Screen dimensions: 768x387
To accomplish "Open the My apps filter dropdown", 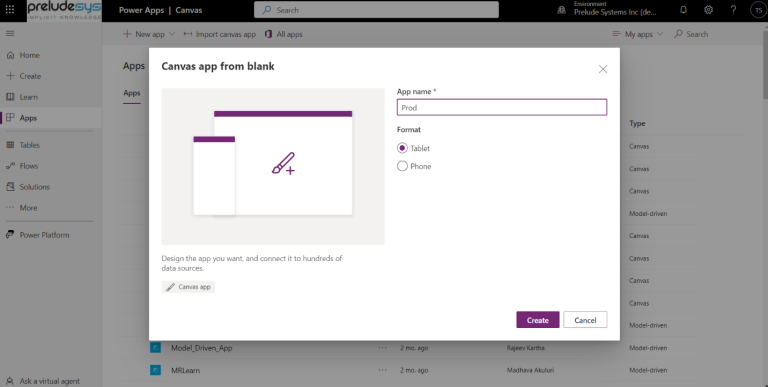I will pos(637,34).
